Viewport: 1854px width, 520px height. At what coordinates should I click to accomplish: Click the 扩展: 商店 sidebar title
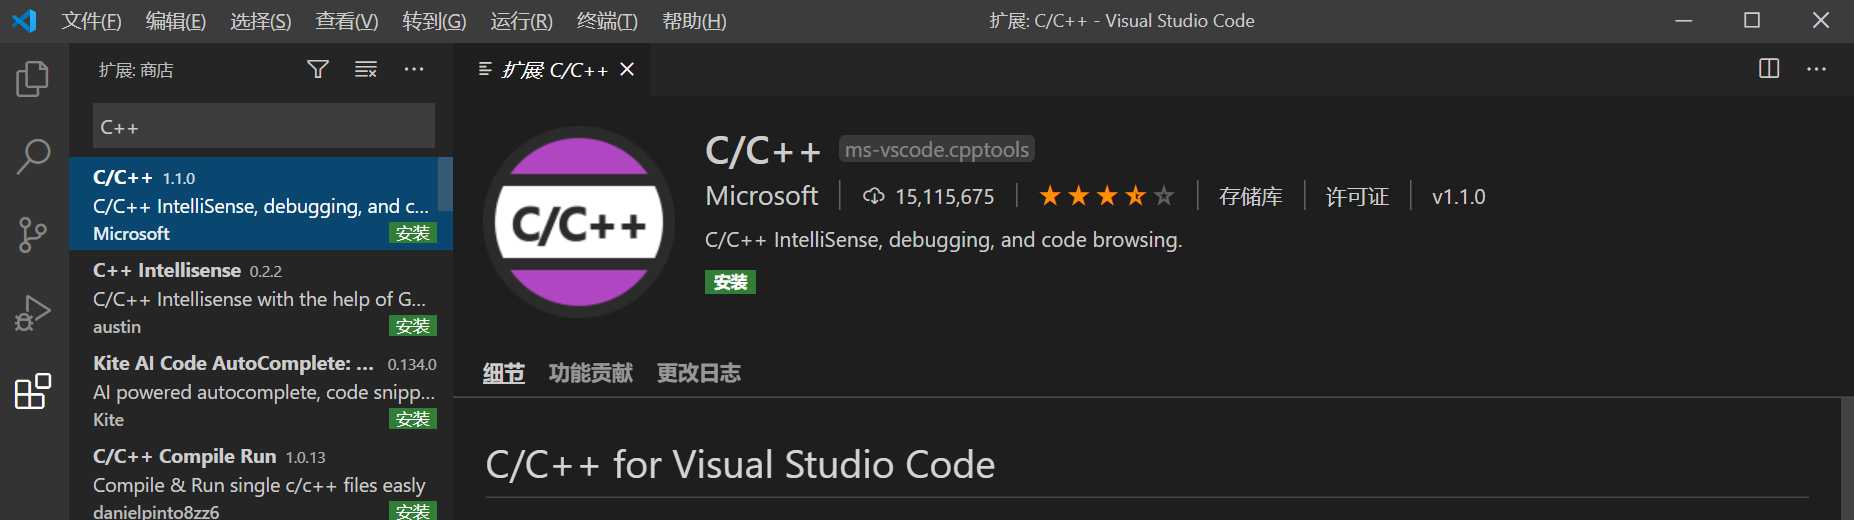pos(136,70)
